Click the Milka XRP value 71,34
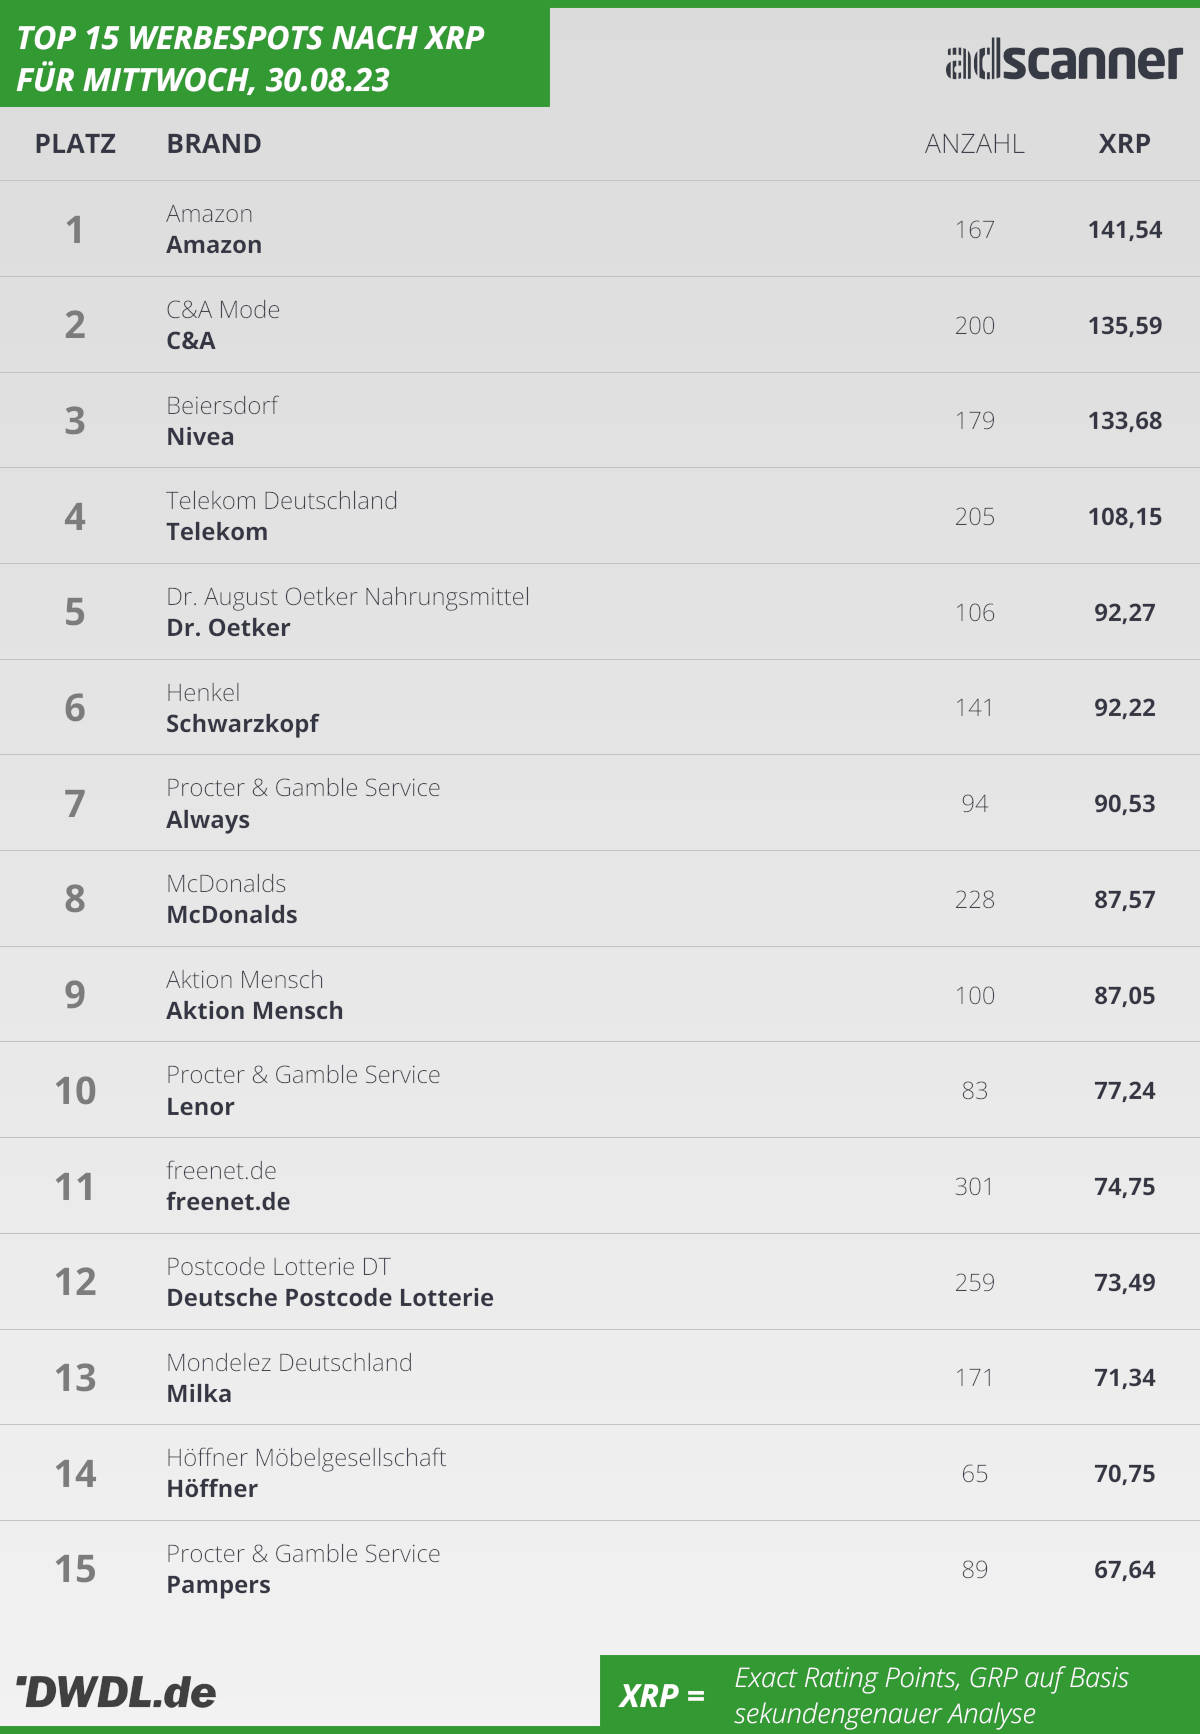The image size is (1200, 1734). [1125, 1378]
